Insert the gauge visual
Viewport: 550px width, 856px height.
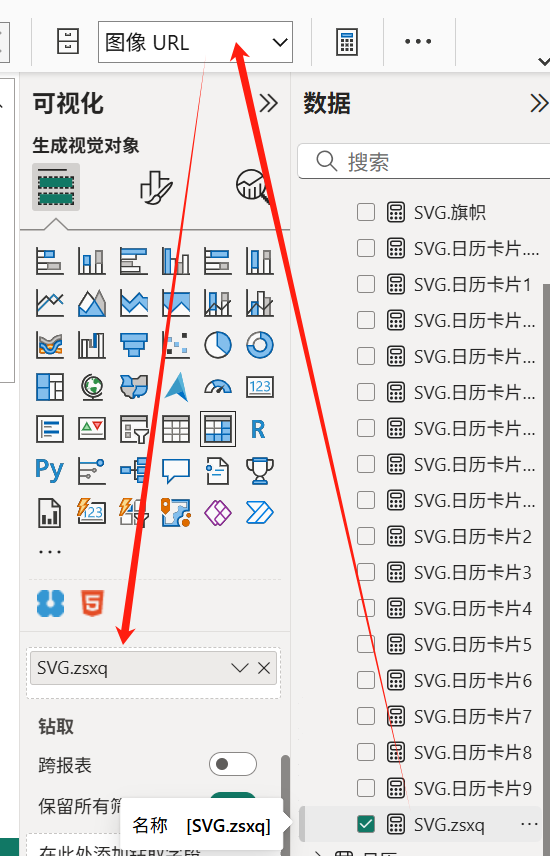click(217, 387)
